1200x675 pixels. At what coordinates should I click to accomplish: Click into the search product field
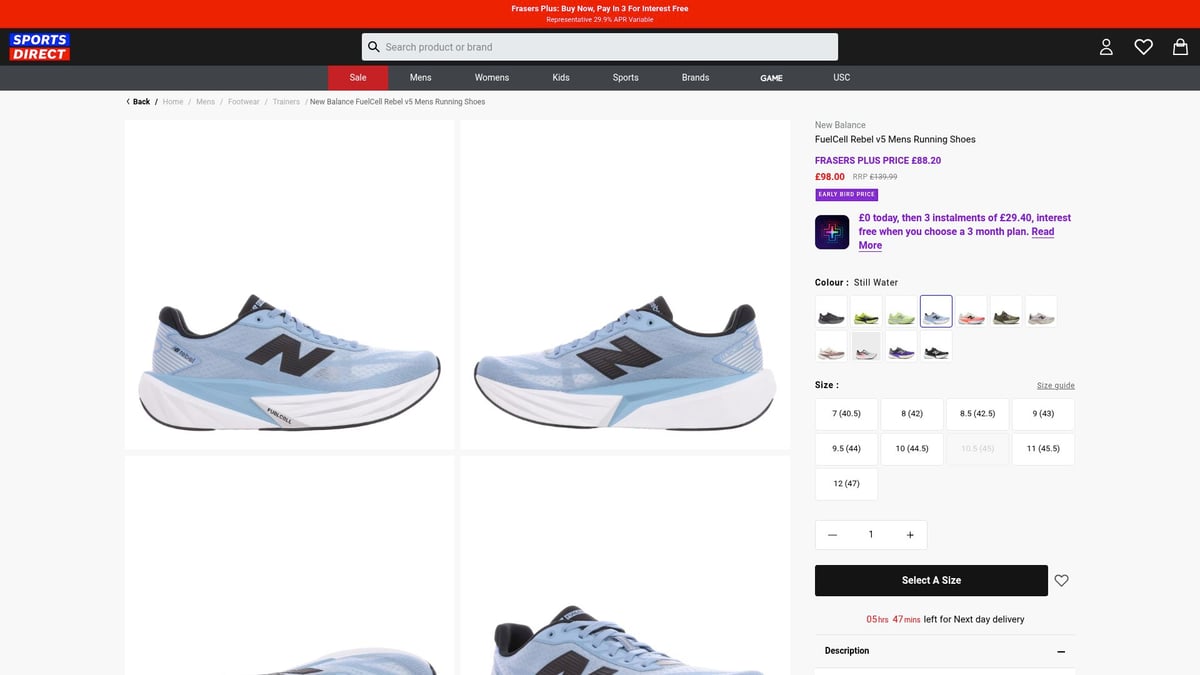(x=600, y=47)
